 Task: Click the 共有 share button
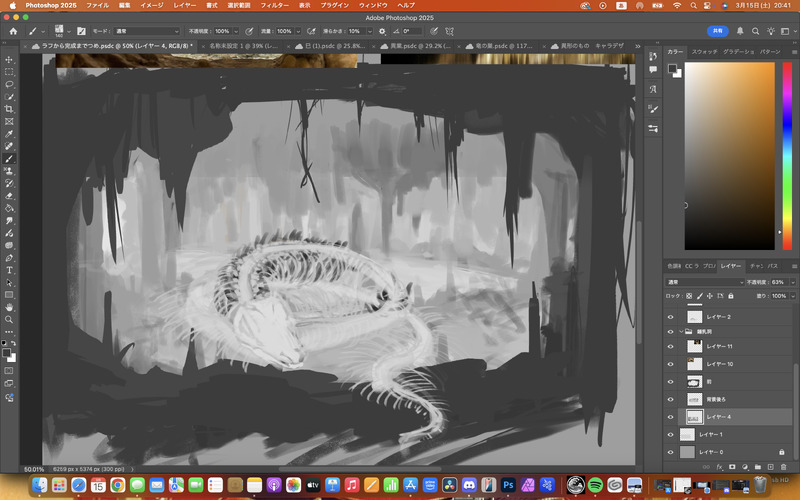click(x=718, y=31)
